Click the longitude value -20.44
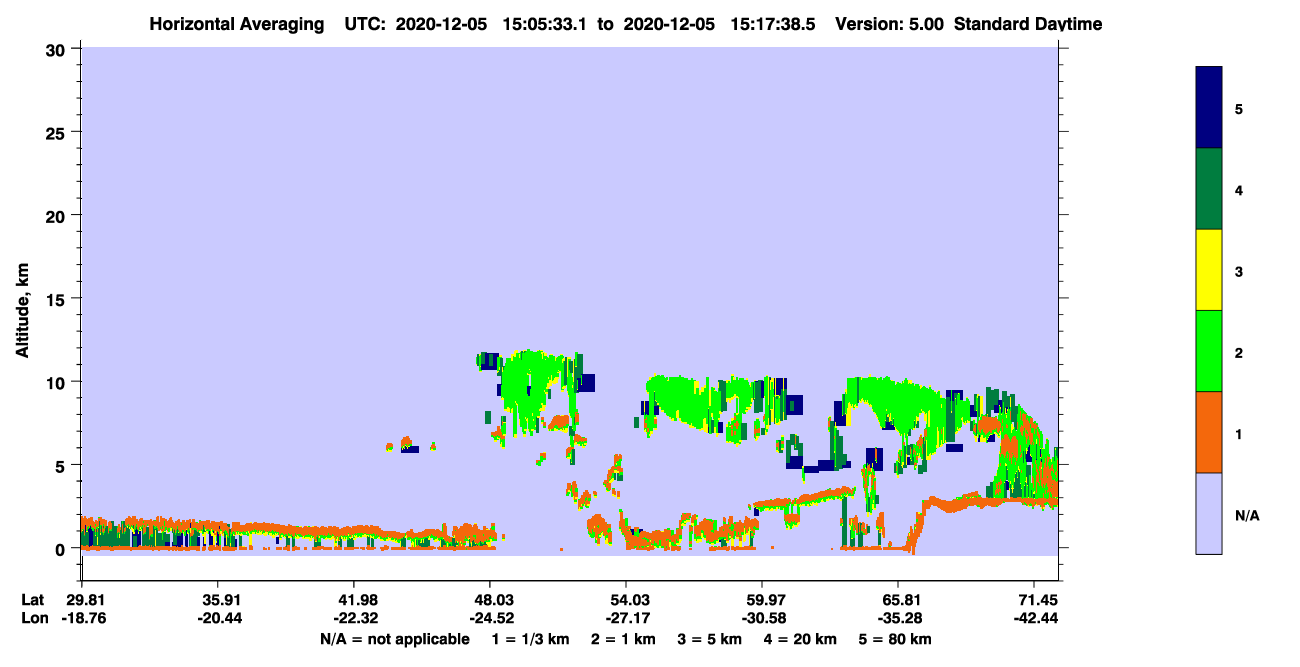Screen dimensions: 1300x667 tap(218, 618)
